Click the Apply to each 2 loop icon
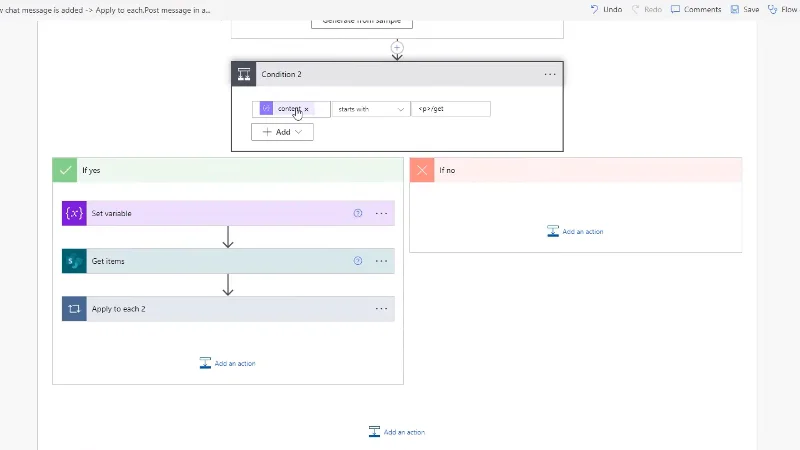Viewport: 800px width, 450px height. pyautogui.click(x=74, y=309)
